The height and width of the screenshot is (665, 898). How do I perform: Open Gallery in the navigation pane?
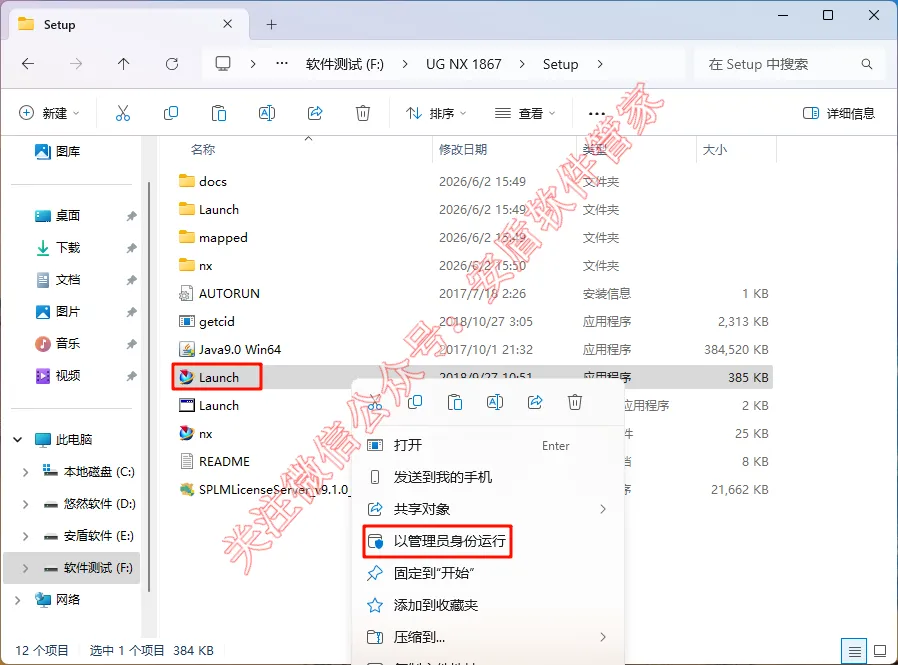pos(57,151)
